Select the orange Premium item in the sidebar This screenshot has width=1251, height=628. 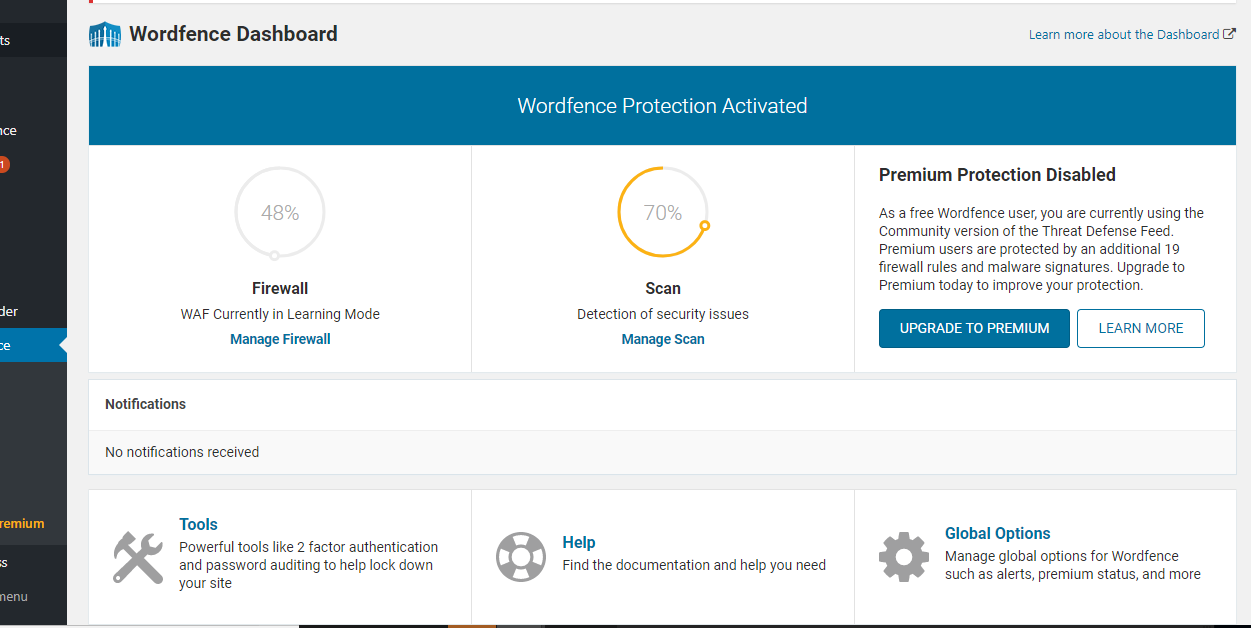(x=22, y=523)
